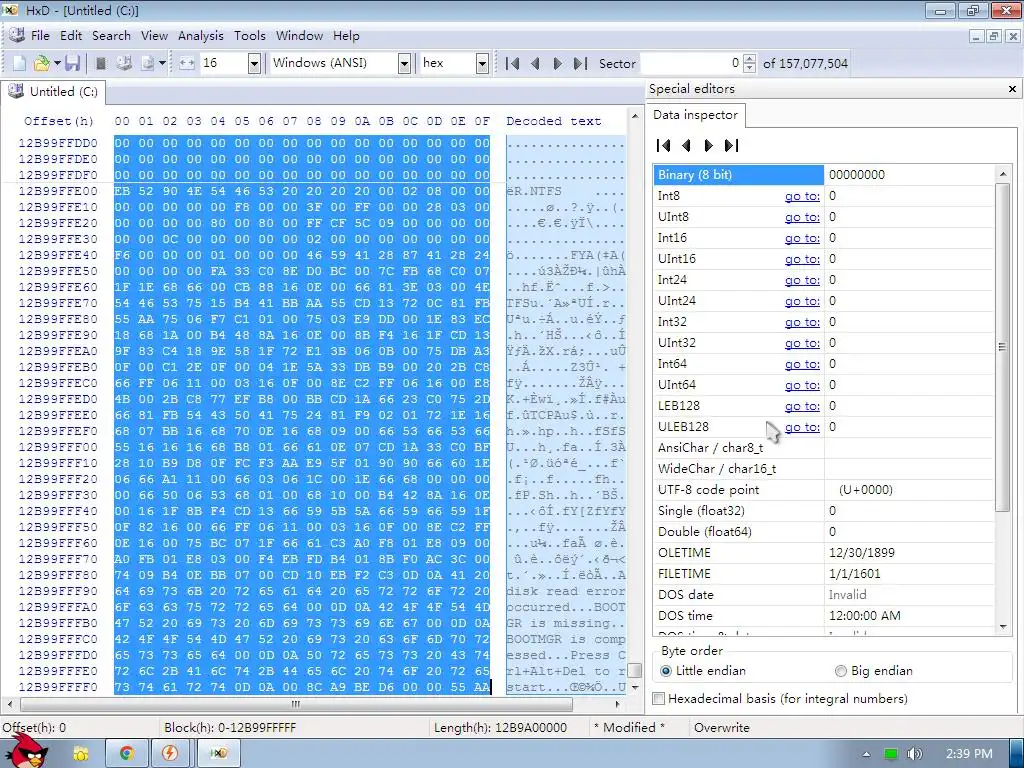Click the New file icon
The width and height of the screenshot is (1024, 768).
19,63
